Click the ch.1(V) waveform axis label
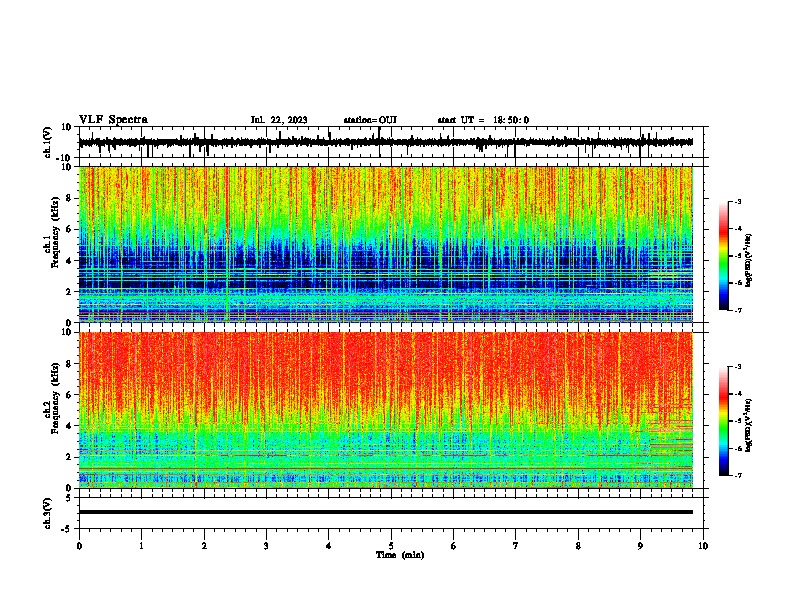Image resolution: width=792 pixels, height=612 pixels. 48,142
